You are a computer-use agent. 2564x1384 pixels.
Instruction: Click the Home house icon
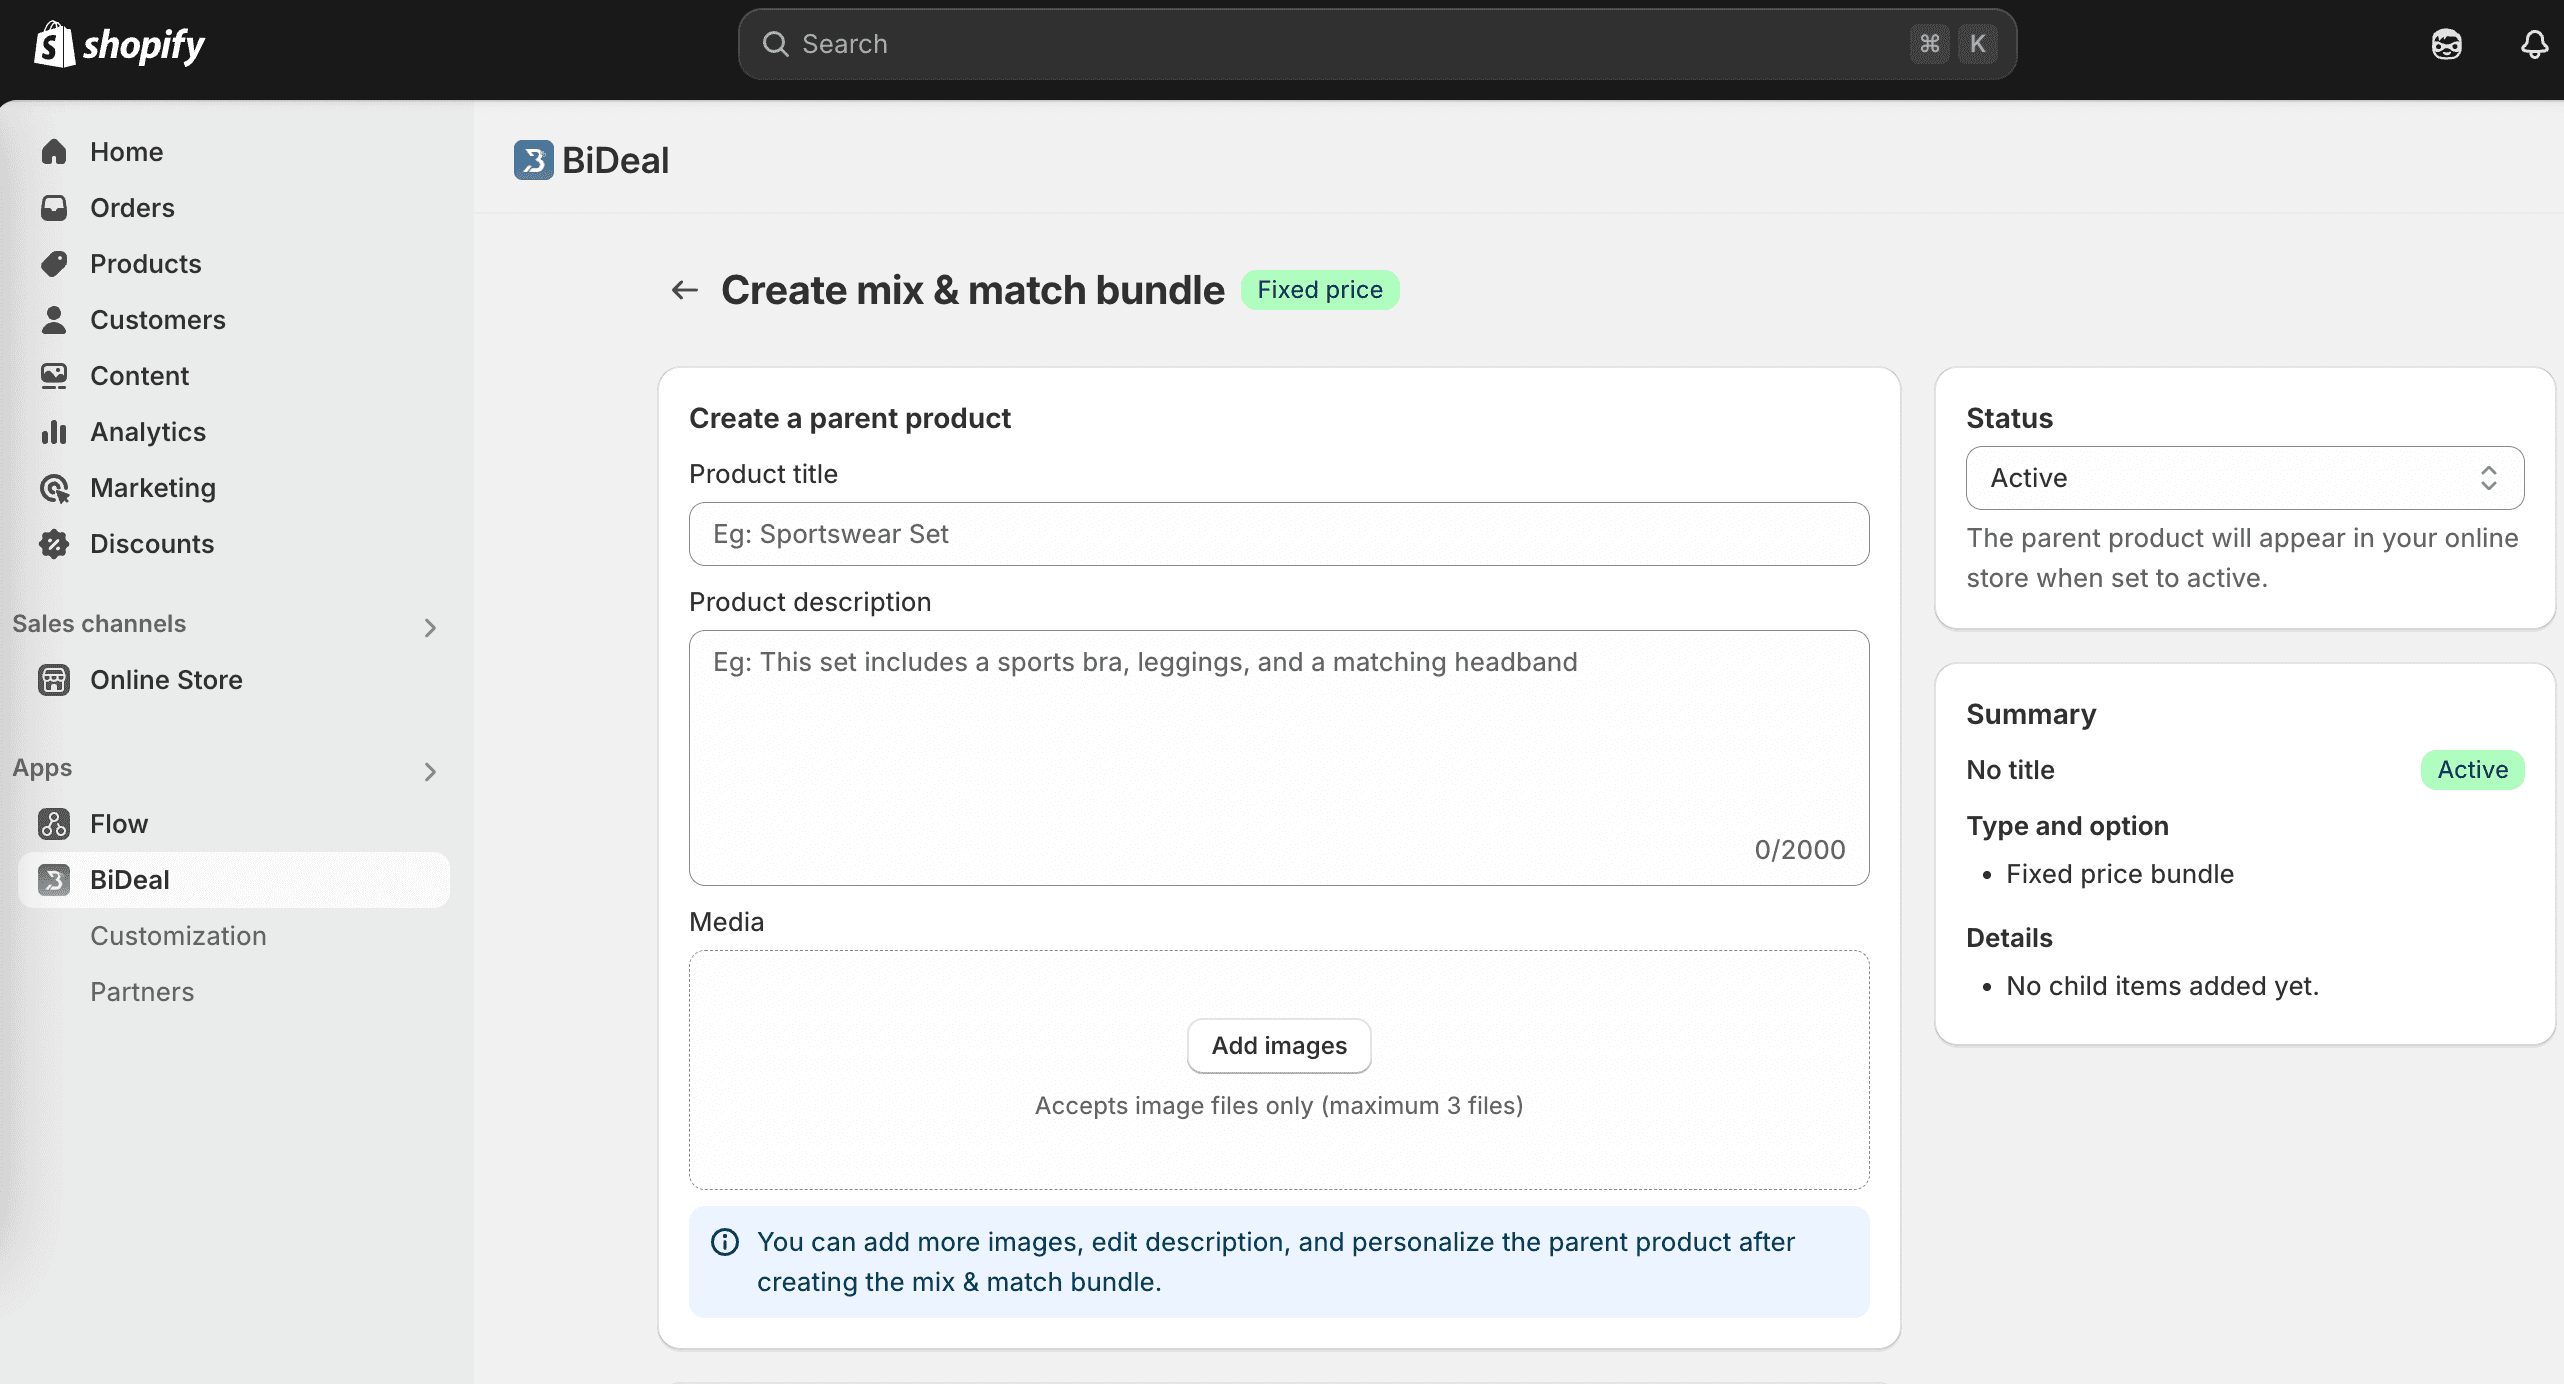tap(54, 151)
